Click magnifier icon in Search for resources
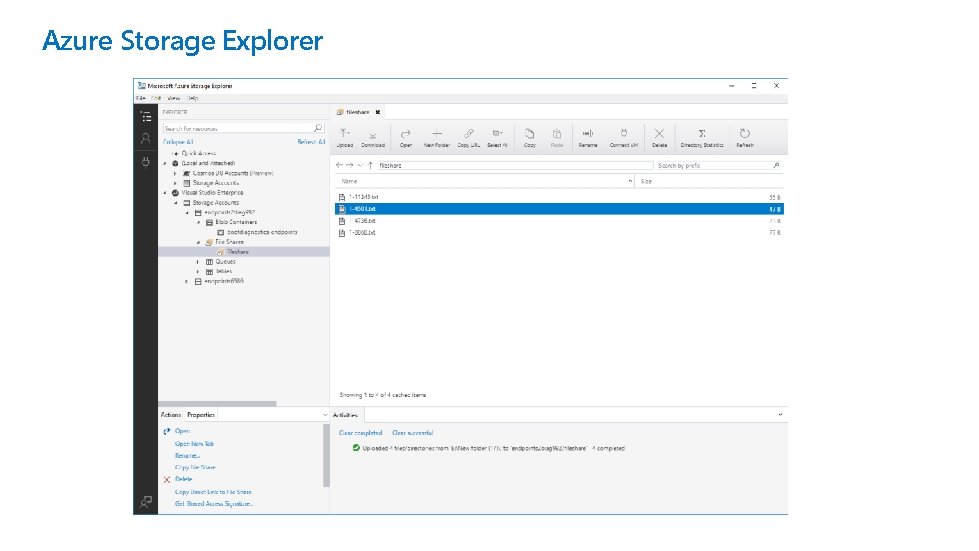The width and height of the screenshot is (979, 551). (318, 128)
